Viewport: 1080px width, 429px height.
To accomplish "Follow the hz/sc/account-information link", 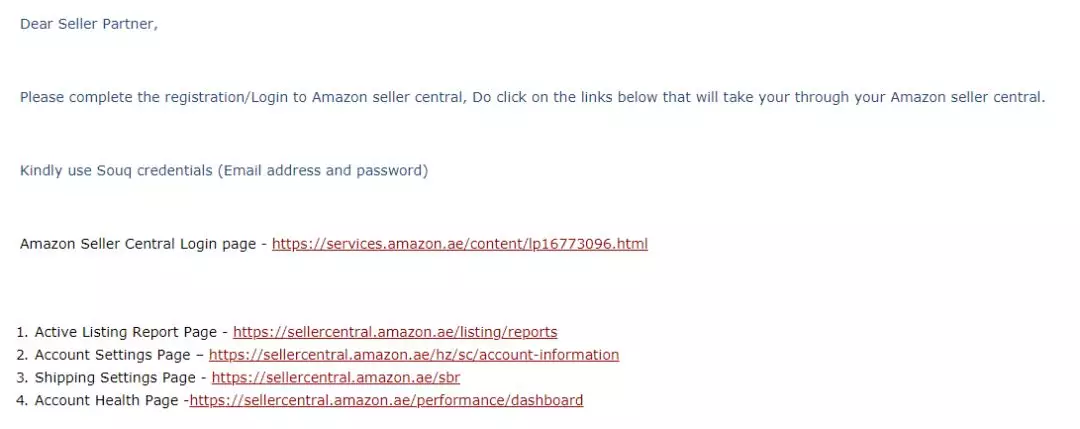I will tap(414, 355).
